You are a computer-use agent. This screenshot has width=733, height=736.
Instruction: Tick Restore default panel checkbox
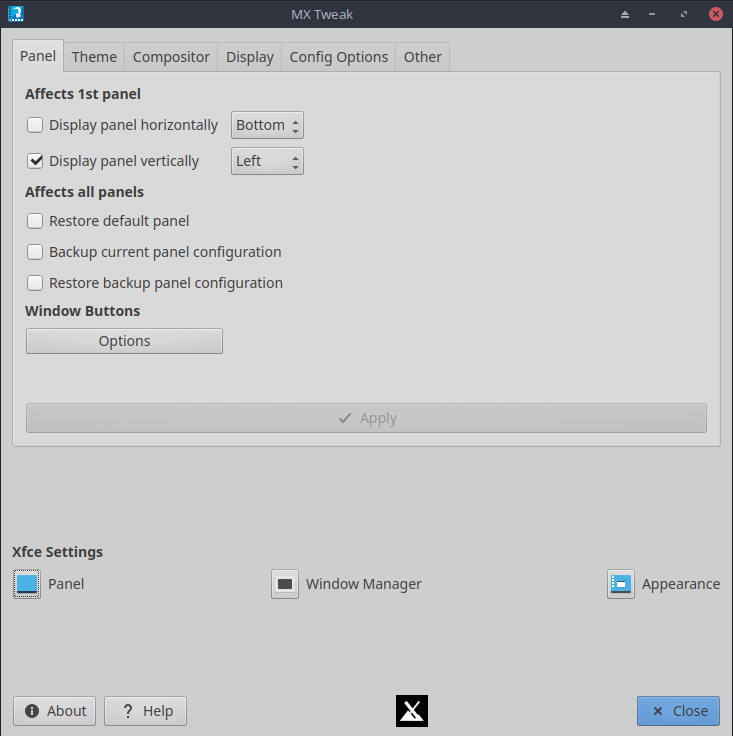tap(35, 221)
